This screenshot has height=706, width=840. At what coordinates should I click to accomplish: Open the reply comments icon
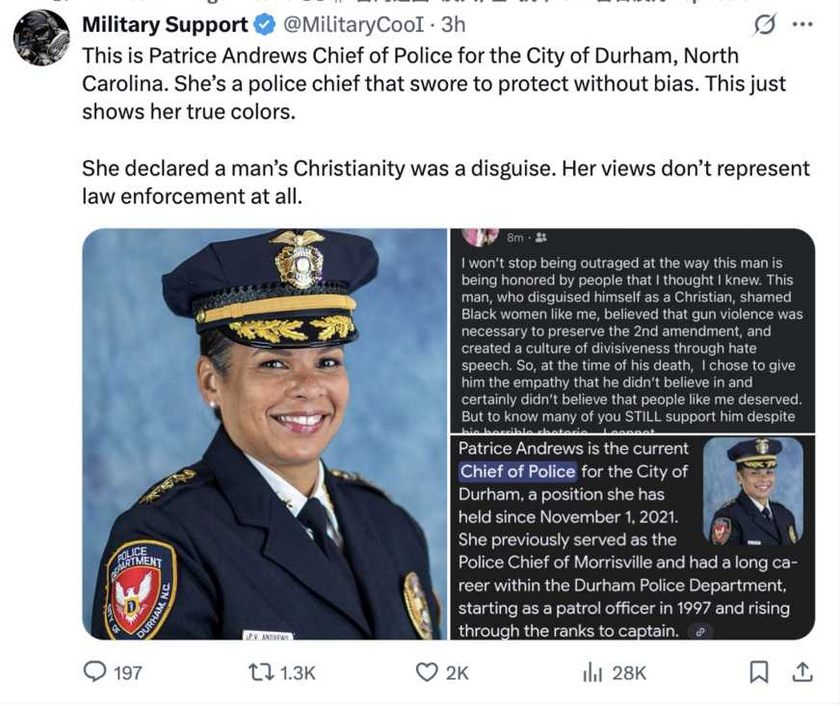pyautogui.click(x=95, y=672)
